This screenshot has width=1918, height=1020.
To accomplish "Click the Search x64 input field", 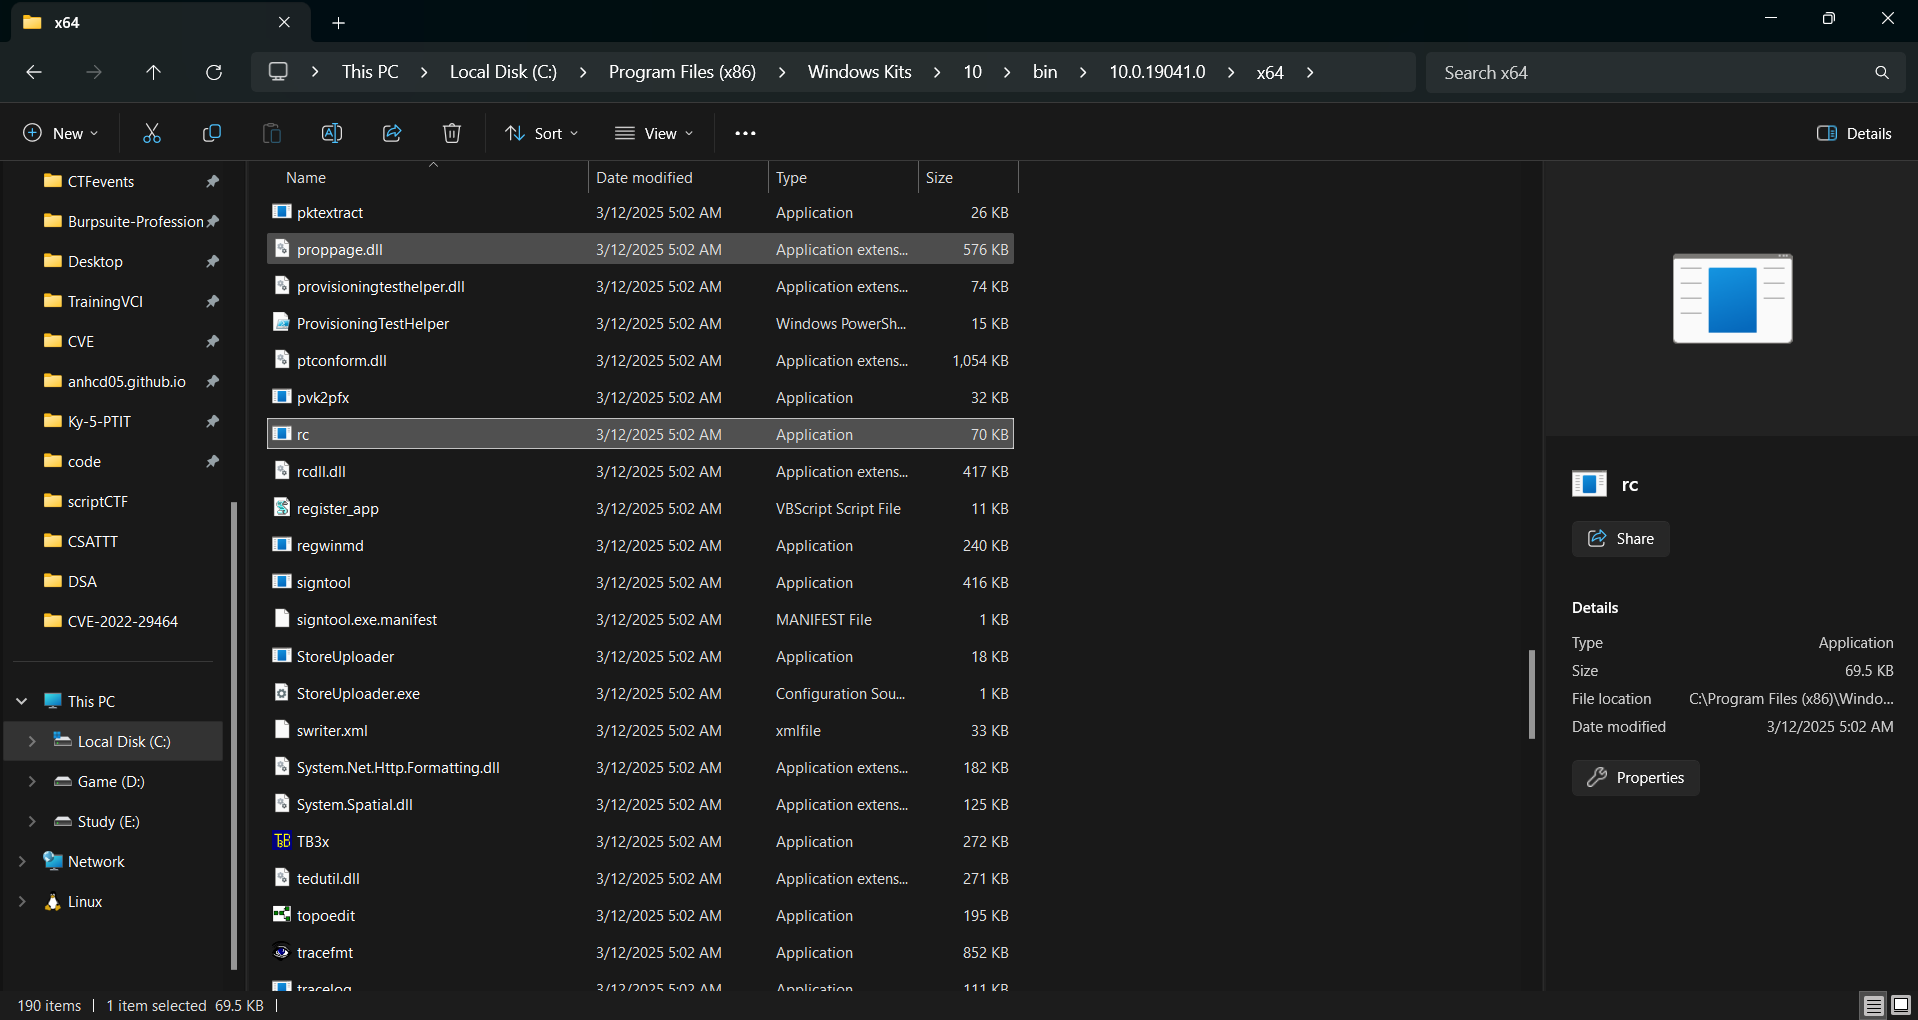I will point(1650,72).
